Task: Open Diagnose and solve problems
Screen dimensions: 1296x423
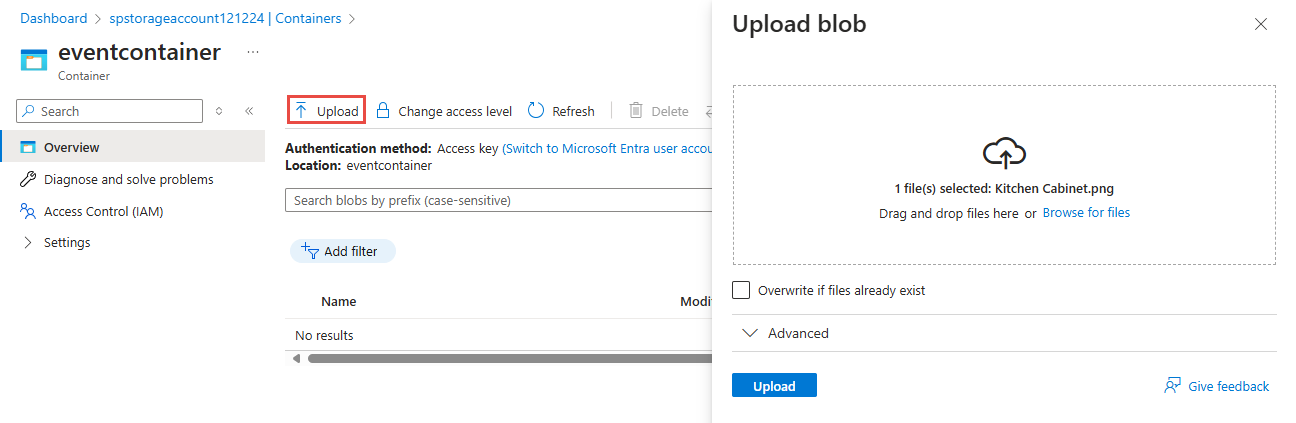Action: [128, 179]
